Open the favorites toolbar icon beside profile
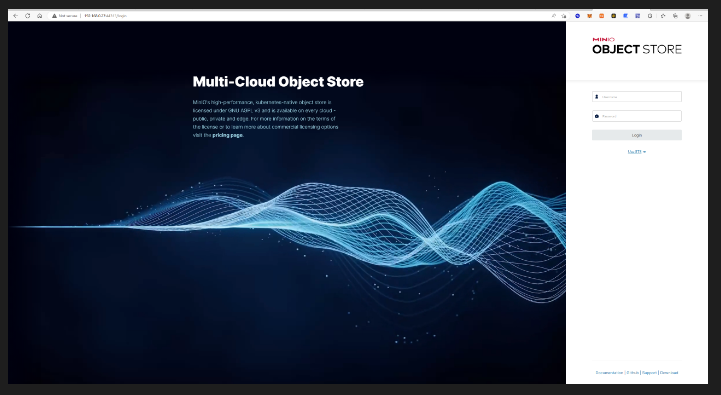 (675, 16)
